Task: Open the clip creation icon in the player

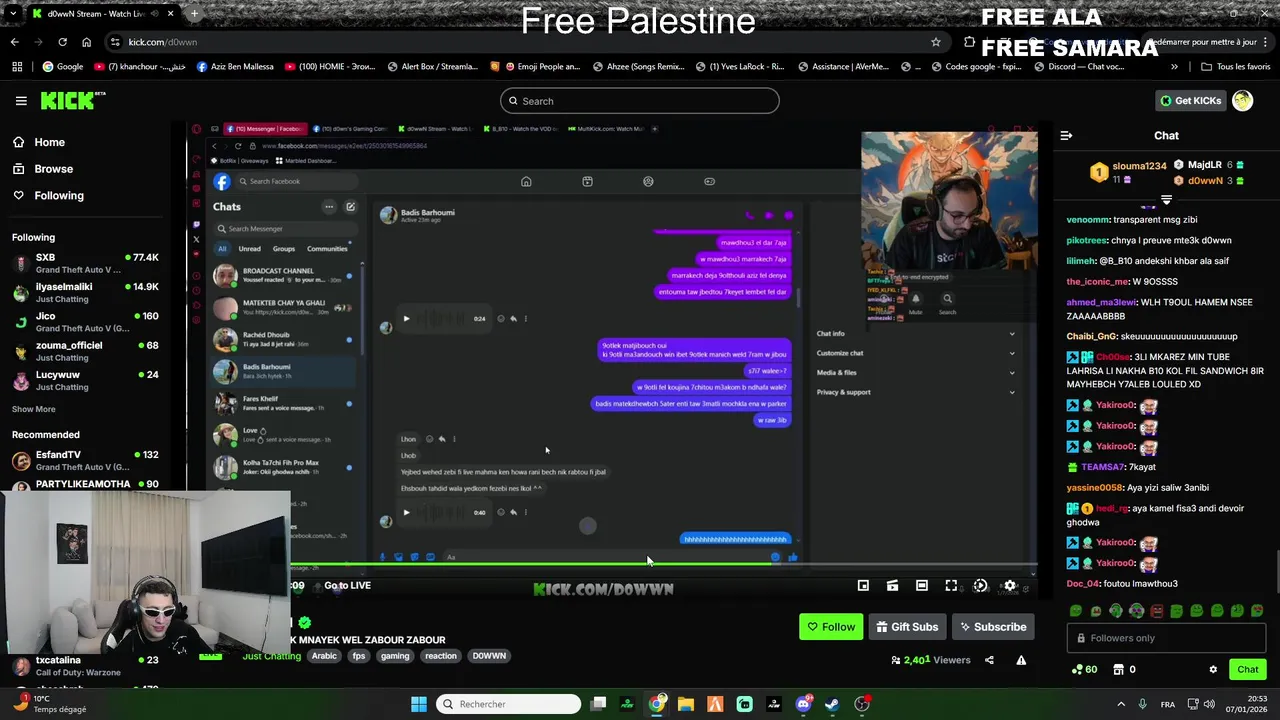Action: click(x=892, y=586)
